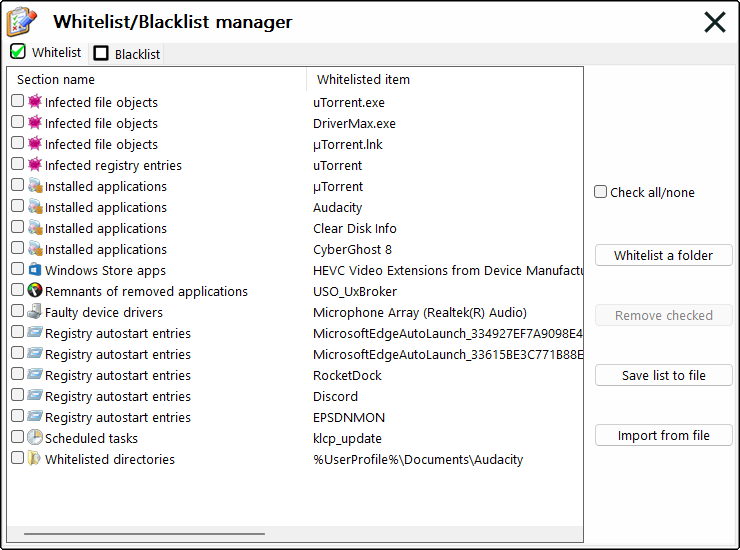The height and width of the screenshot is (550, 740).
Task: Select Windows Store apps section label
Action: pos(105,271)
